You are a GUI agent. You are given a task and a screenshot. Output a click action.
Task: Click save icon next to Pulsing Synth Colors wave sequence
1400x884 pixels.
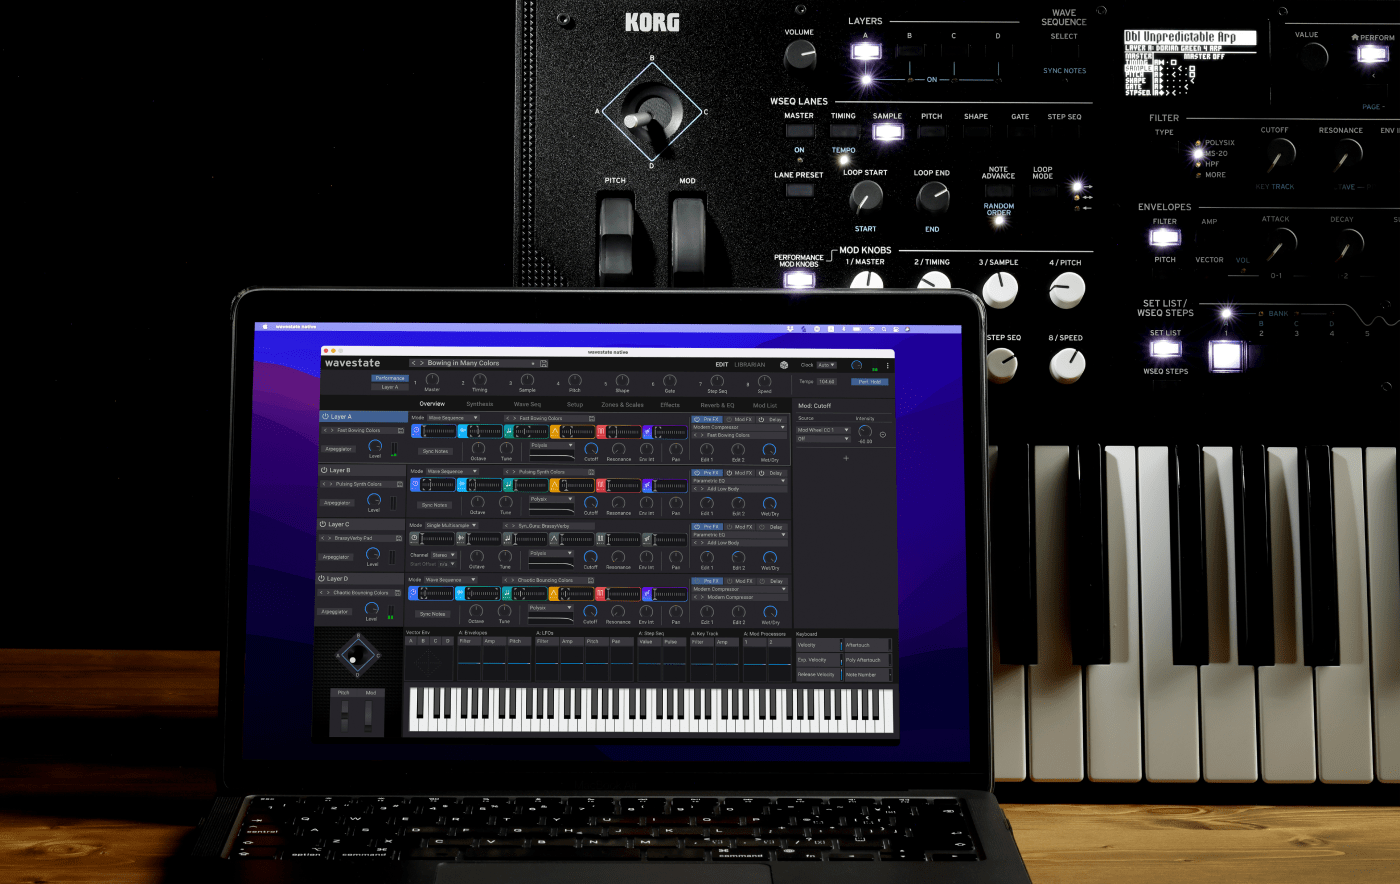click(x=591, y=472)
